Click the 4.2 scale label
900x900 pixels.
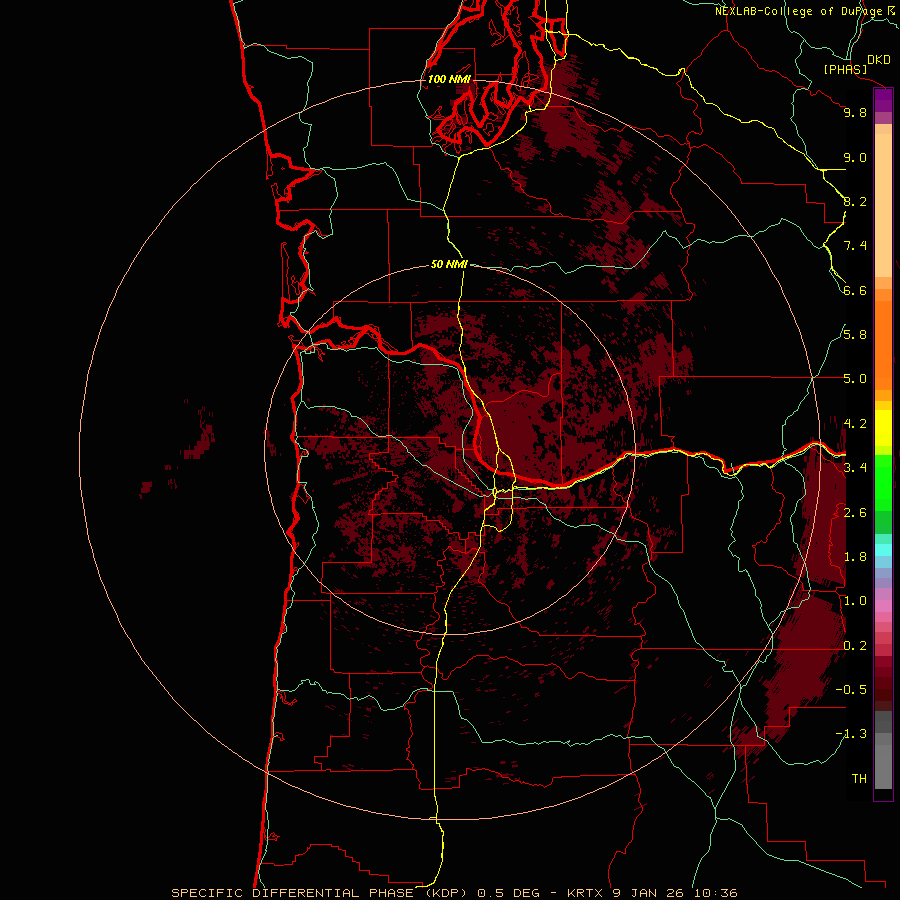(x=855, y=424)
